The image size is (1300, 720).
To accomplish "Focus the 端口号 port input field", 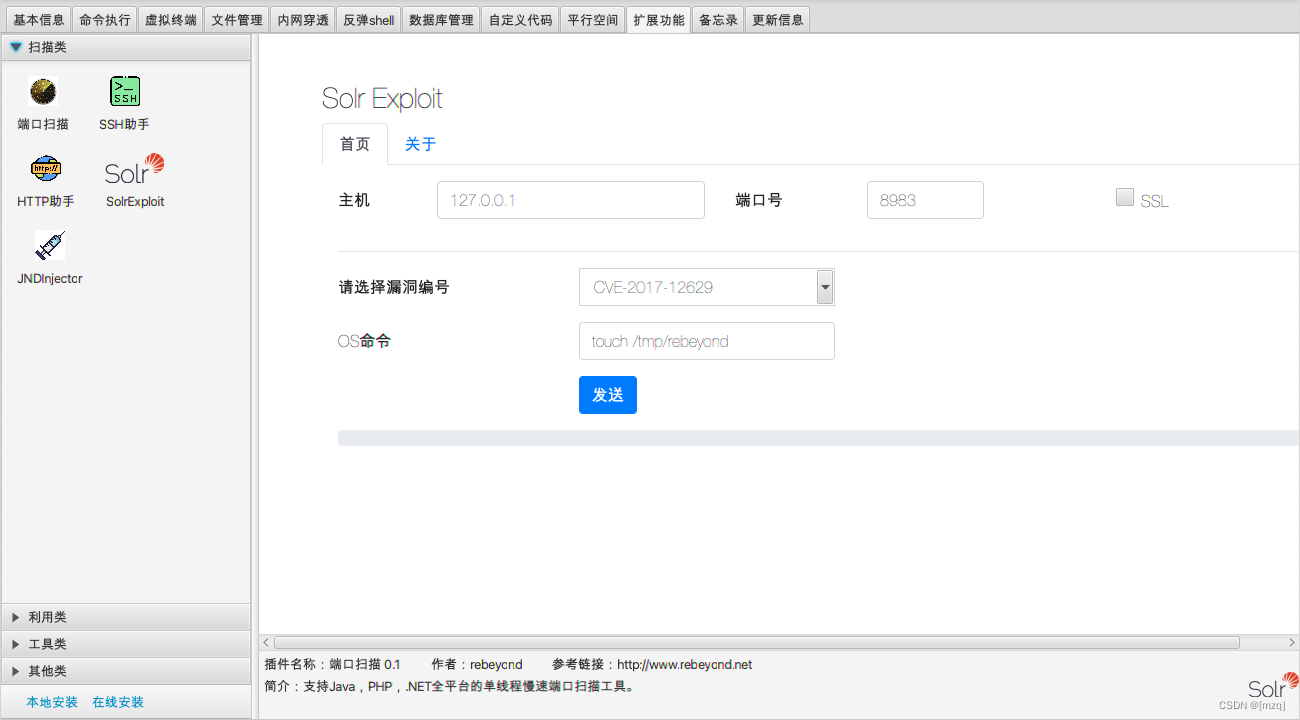I will coord(925,200).
